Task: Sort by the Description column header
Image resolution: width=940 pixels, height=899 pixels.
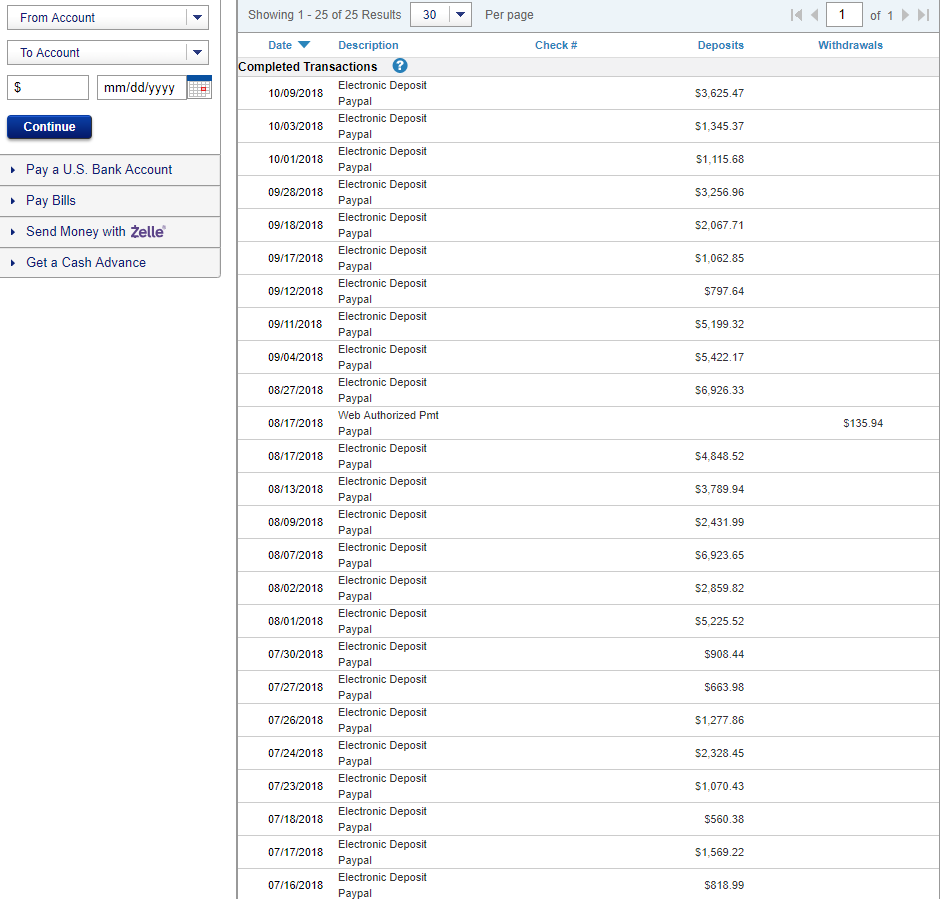Action: coord(368,45)
